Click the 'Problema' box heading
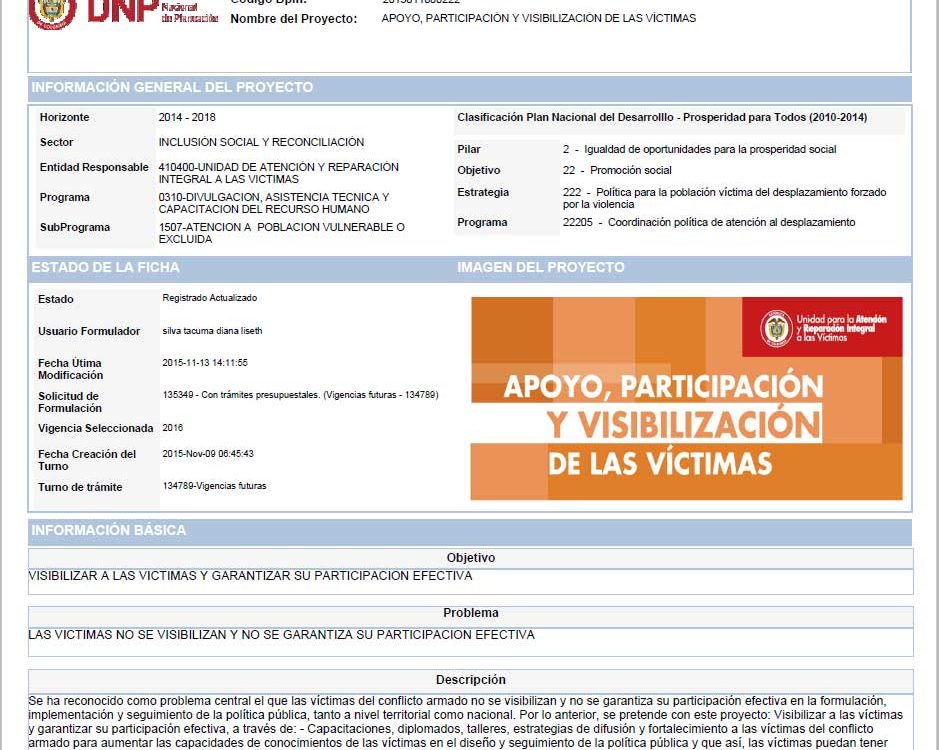Screen dimensions: 939x750 tap(471, 613)
